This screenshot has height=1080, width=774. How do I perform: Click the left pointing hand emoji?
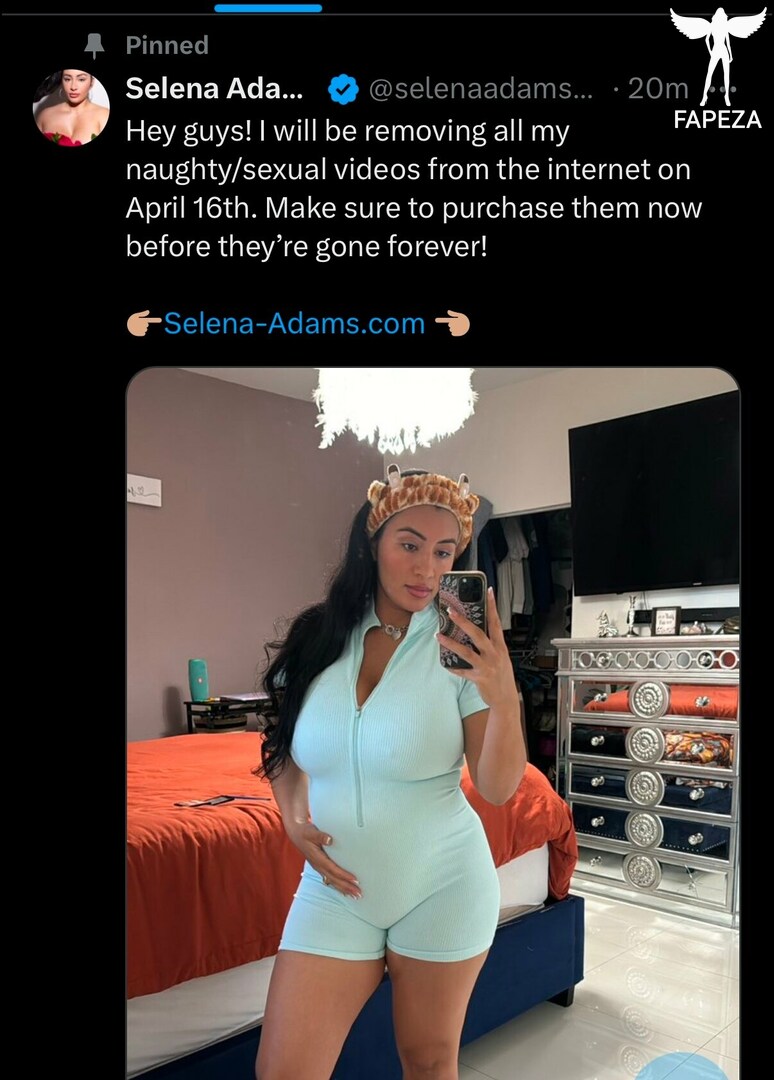143,323
